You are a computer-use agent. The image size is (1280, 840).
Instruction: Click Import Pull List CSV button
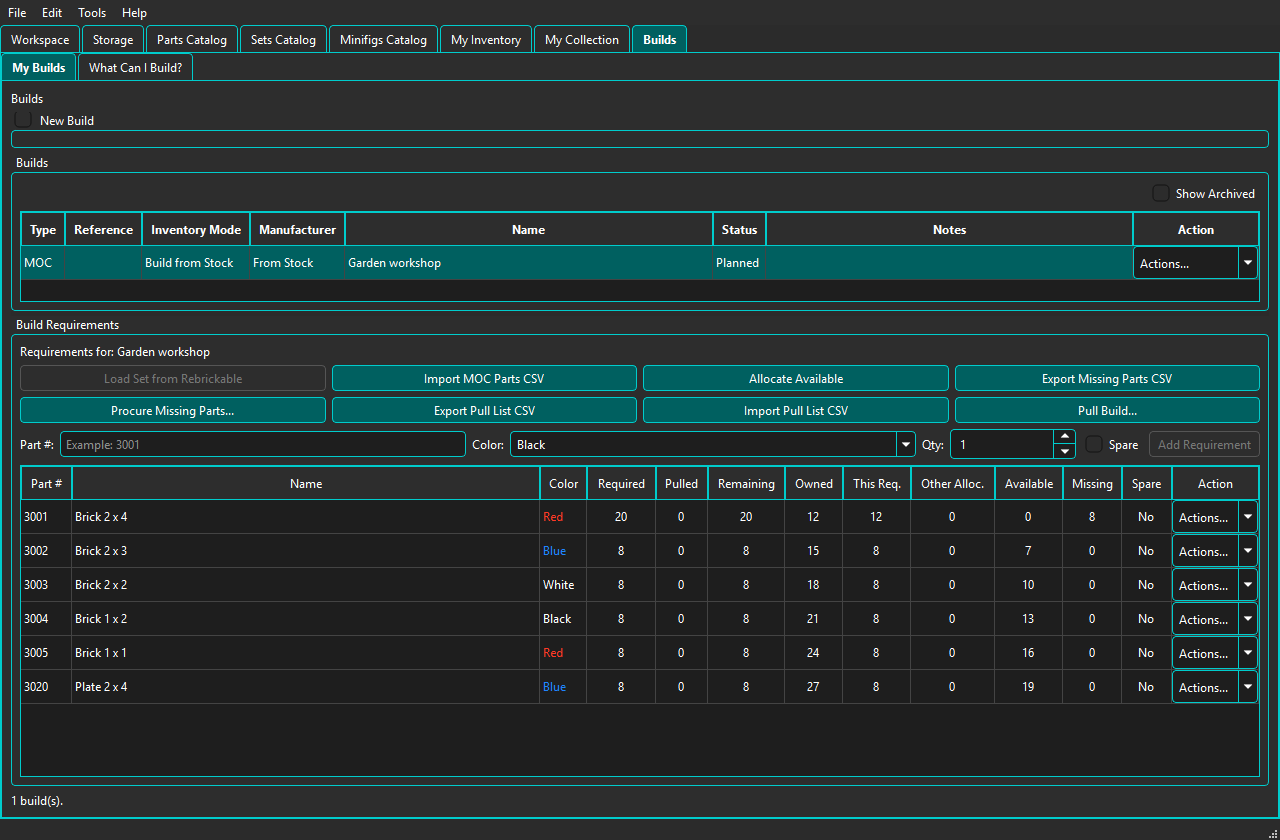[796, 411]
